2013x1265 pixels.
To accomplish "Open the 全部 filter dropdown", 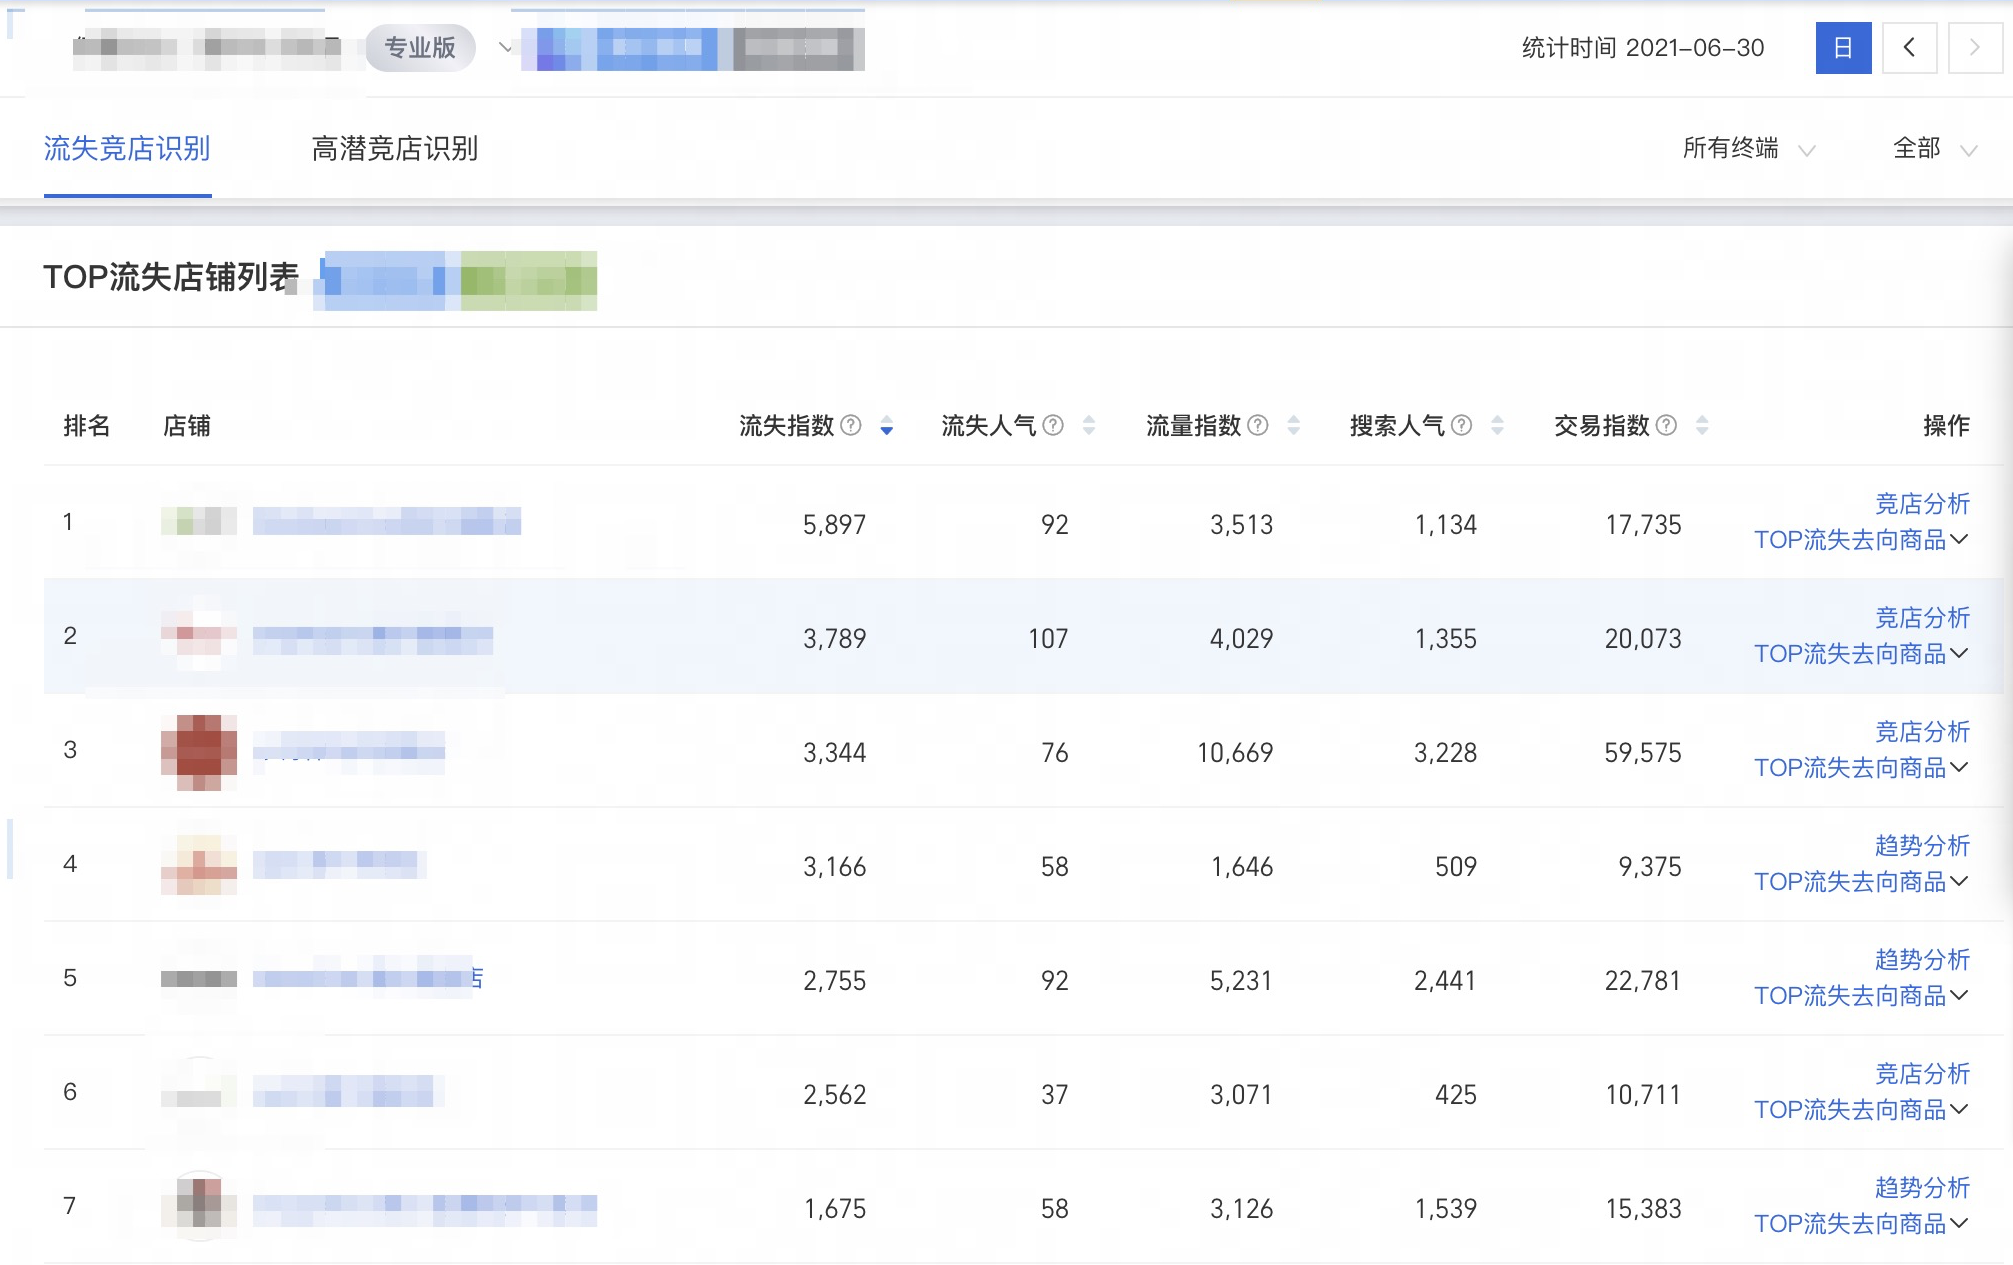I will (1928, 150).
